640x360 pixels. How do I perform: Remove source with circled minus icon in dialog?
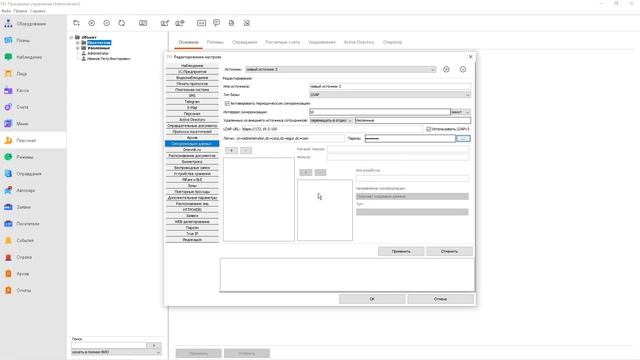(x=463, y=69)
